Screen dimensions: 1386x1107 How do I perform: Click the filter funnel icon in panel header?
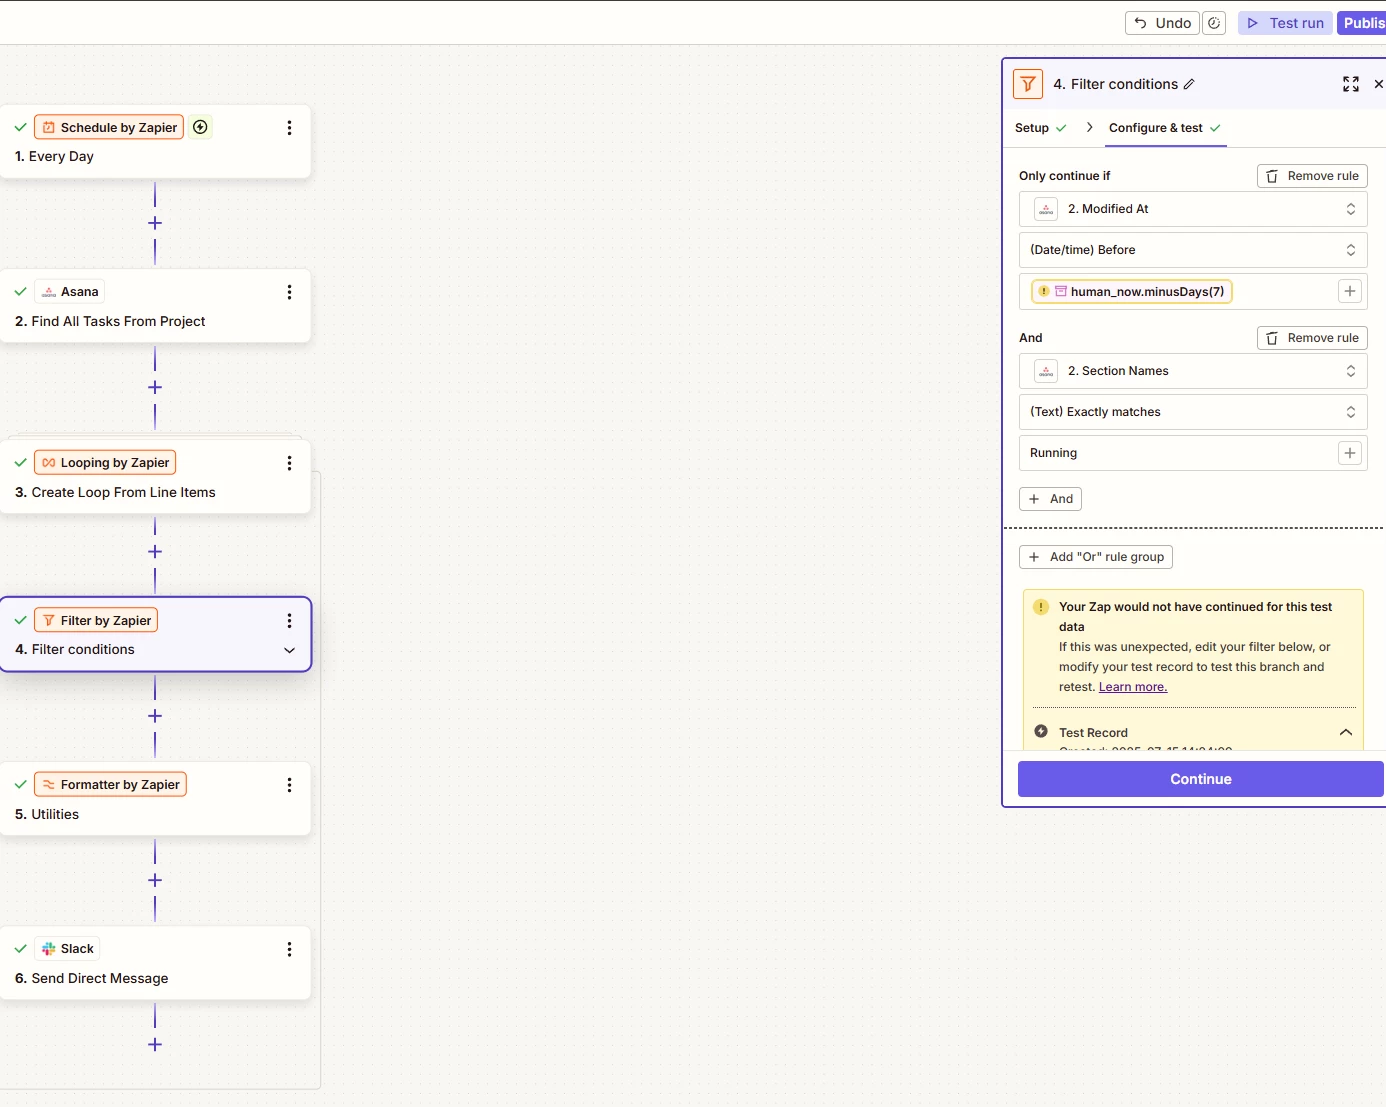[1028, 84]
